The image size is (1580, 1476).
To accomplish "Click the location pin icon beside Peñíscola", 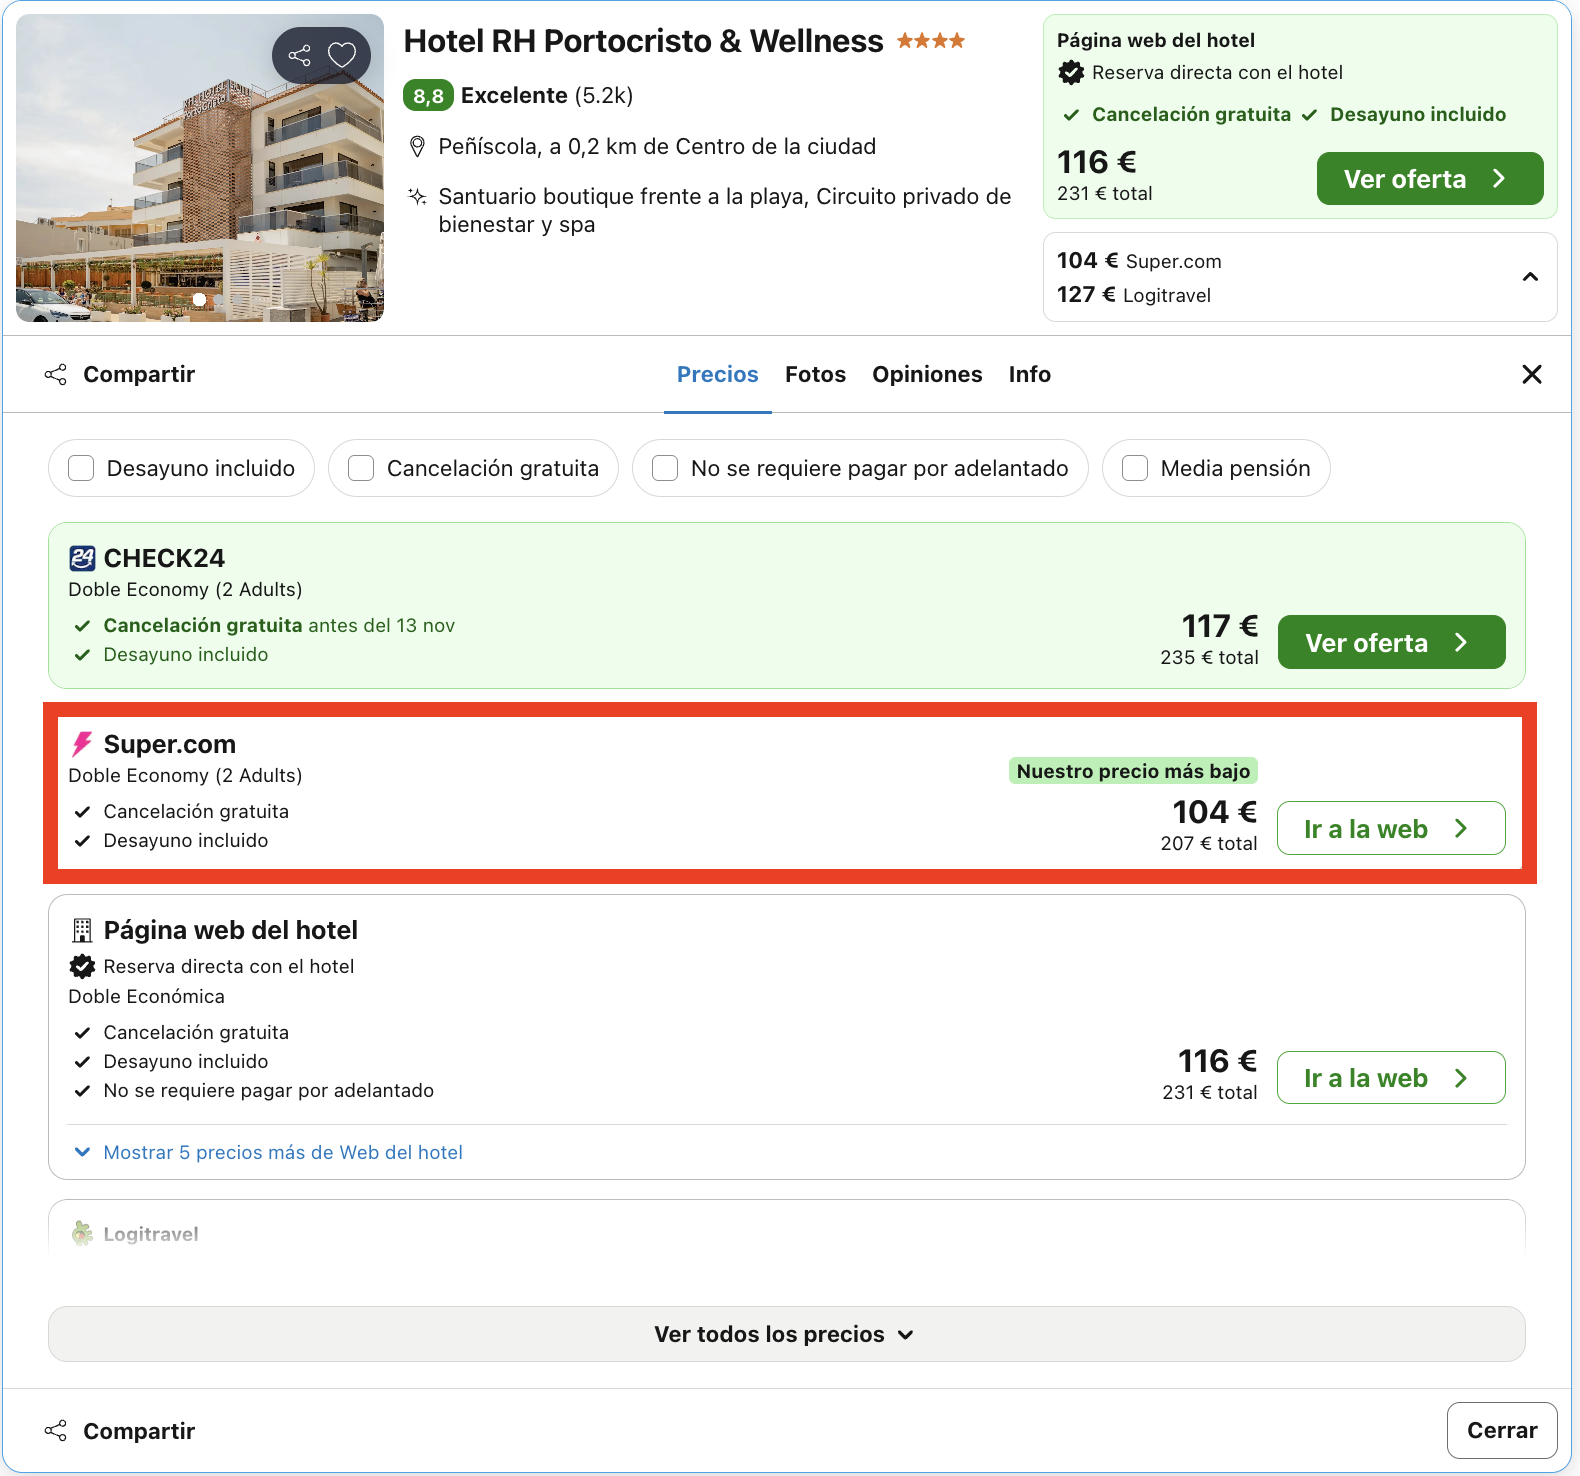I will [418, 147].
